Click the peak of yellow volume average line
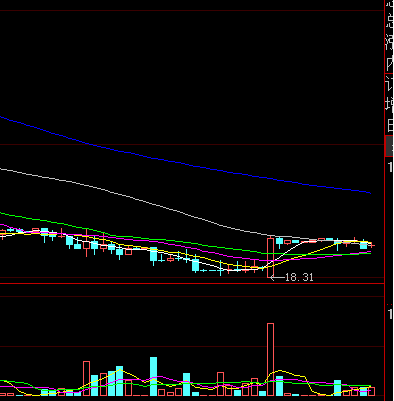 281,370
